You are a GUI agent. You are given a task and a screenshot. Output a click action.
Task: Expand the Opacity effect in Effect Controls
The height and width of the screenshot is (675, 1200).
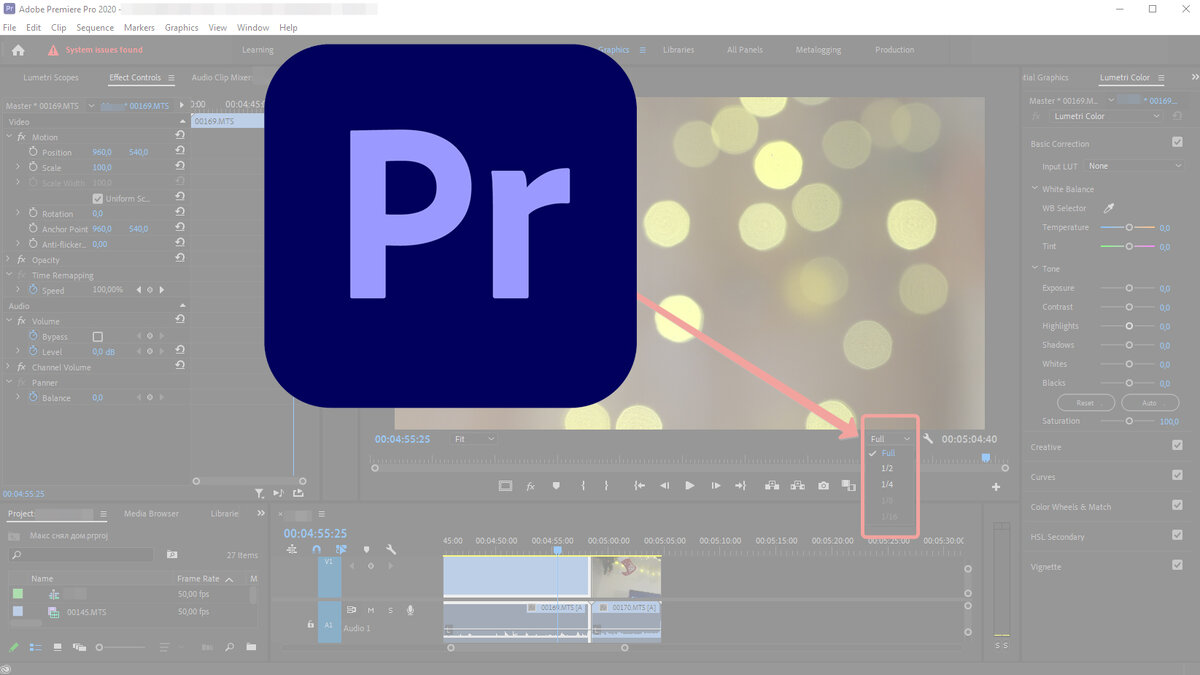[9, 260]
